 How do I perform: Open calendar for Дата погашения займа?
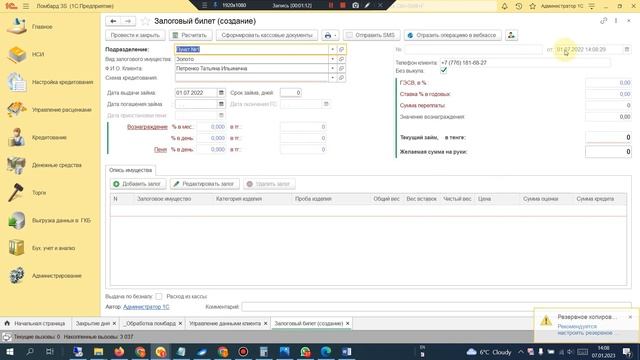tap(221, 104)
